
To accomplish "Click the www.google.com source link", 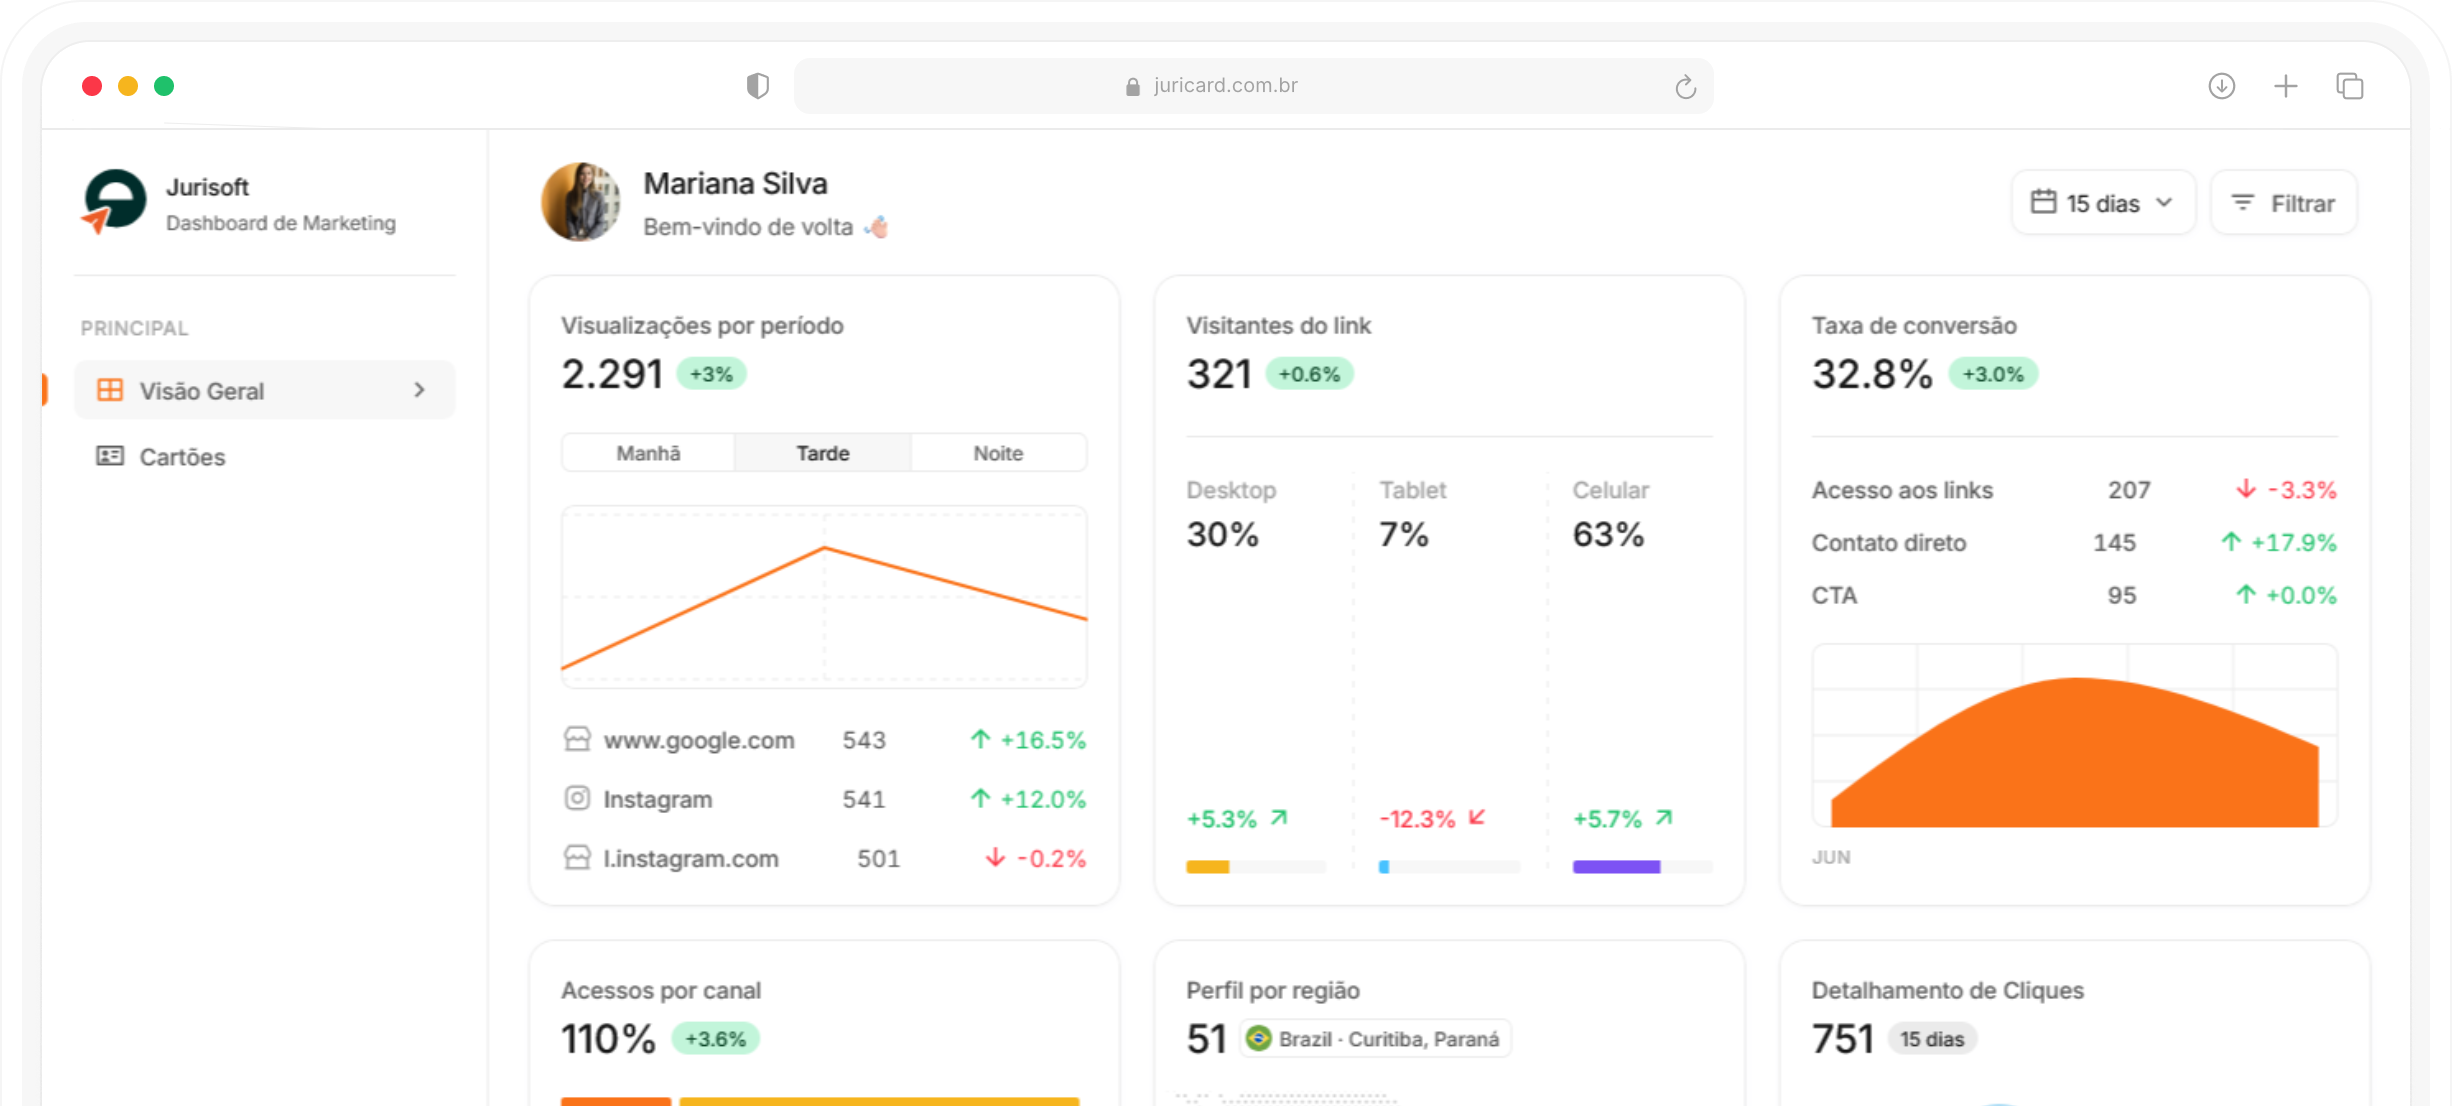I will [x=699, y=740].
